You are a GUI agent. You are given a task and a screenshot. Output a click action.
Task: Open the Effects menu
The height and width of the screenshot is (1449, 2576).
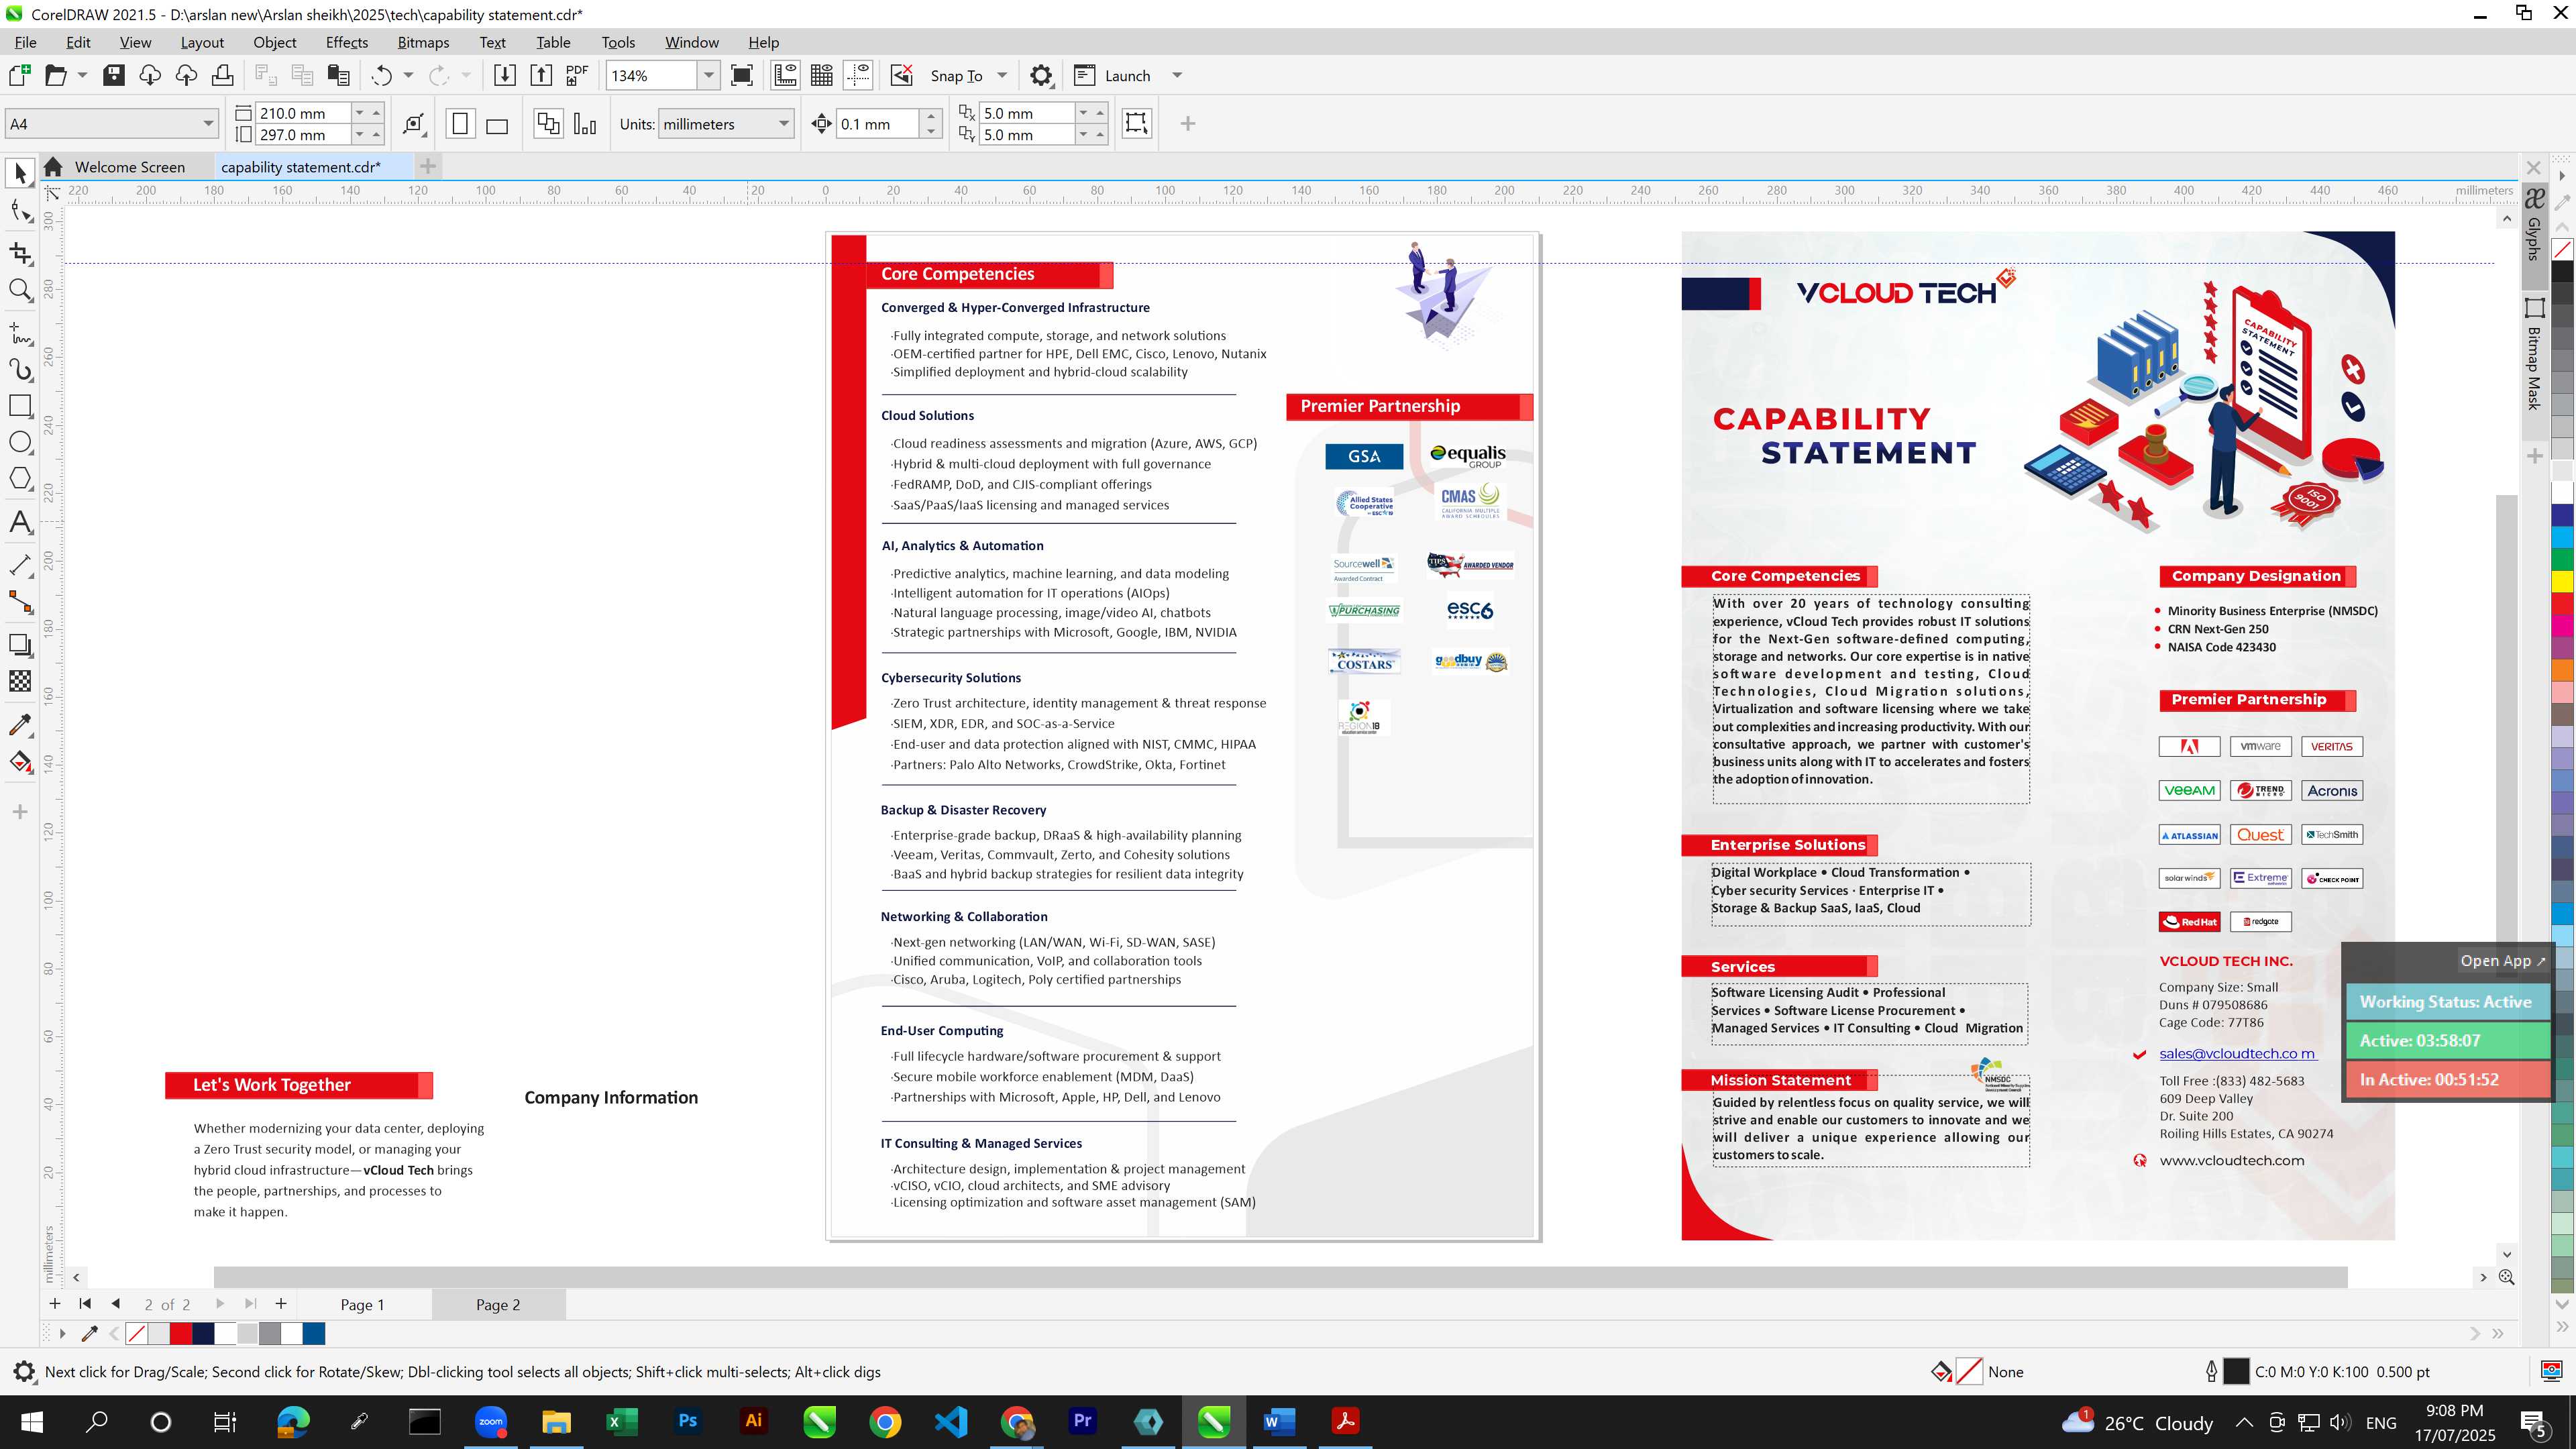[346, 42]
